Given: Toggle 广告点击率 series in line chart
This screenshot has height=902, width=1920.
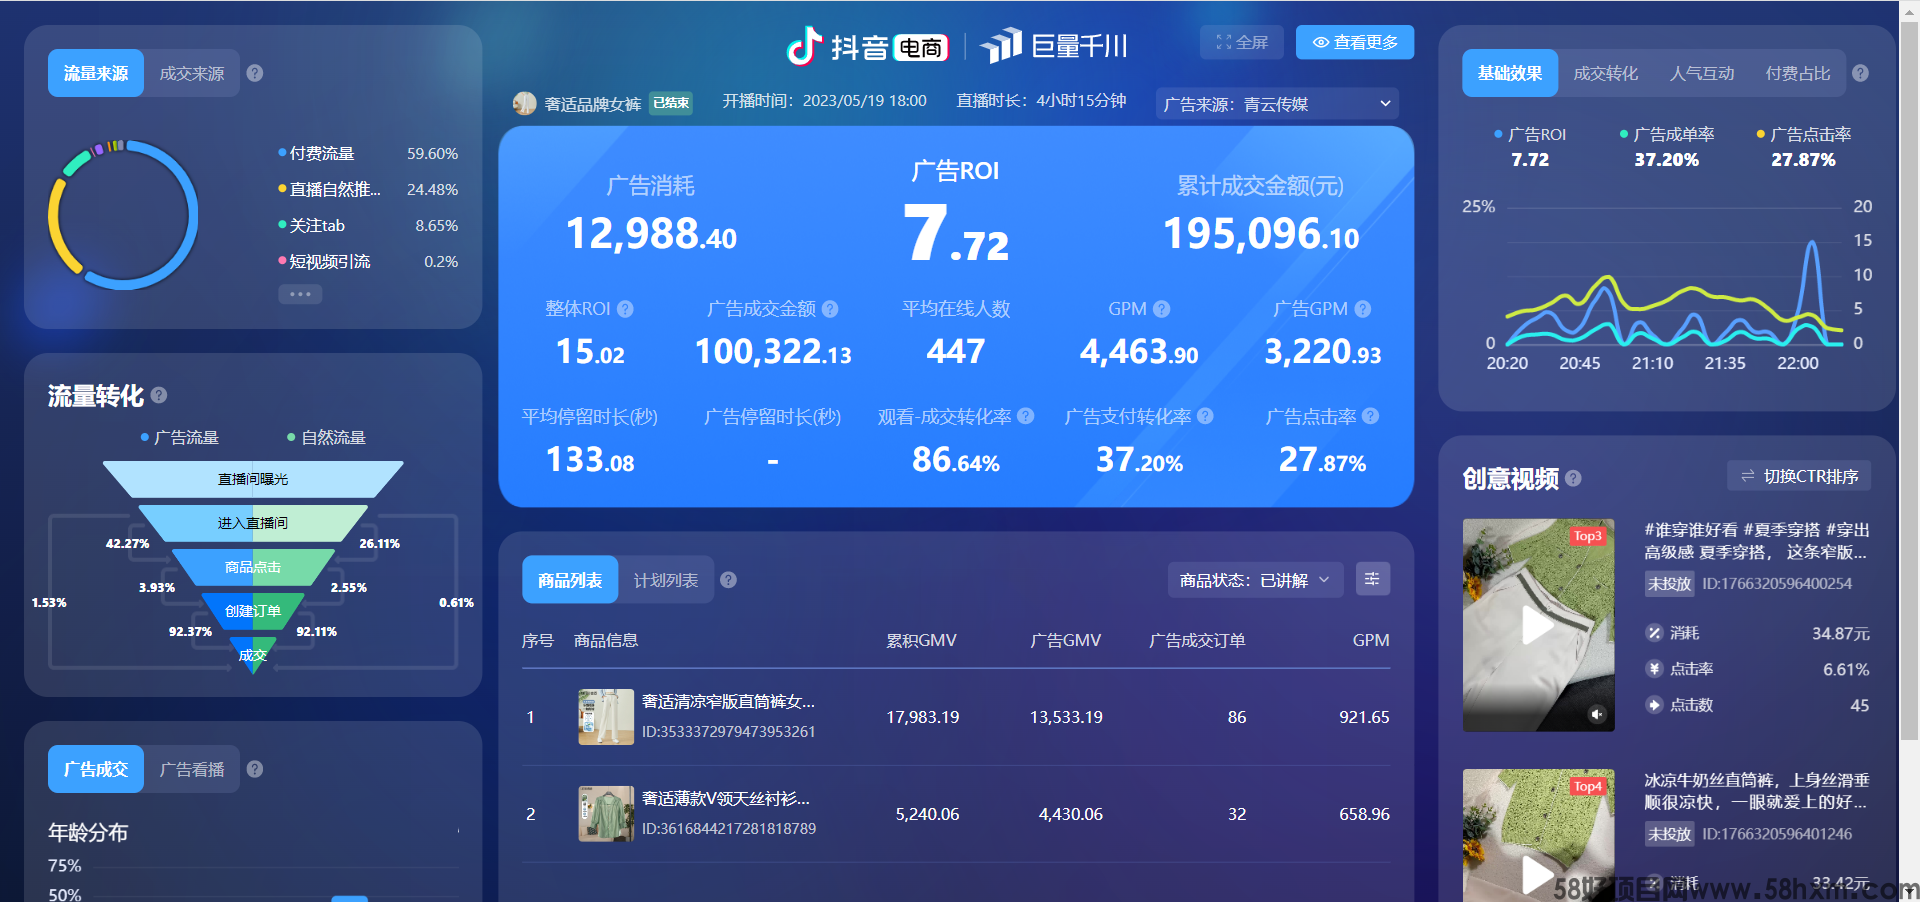Looking at the screenshot, I should (x=1804, y=134).
